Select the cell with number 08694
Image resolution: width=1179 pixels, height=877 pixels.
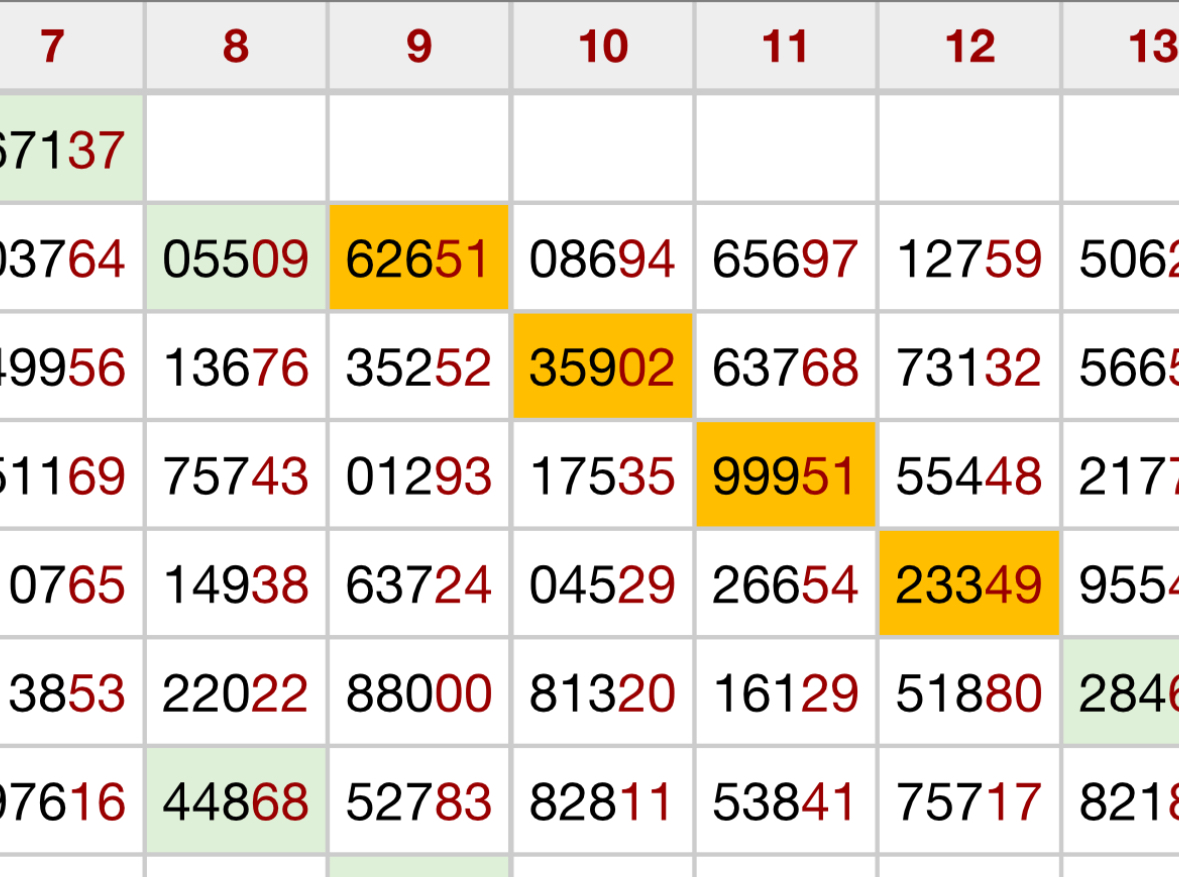tap(603, 259)
